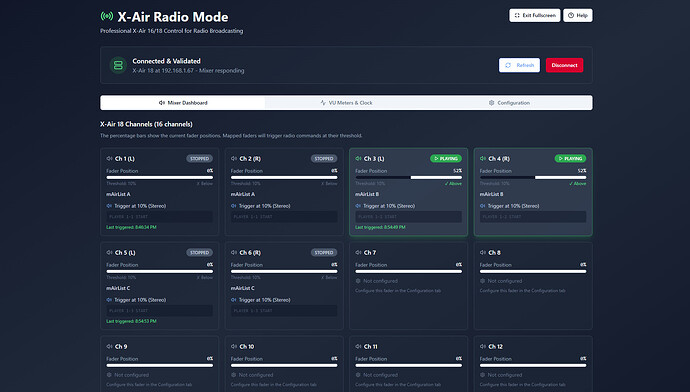Click the Ch 1 command field under Trigger
Image resolution: width=690 pixels, height=392 pixels.
pyautogui.click(x=159, y=217)
